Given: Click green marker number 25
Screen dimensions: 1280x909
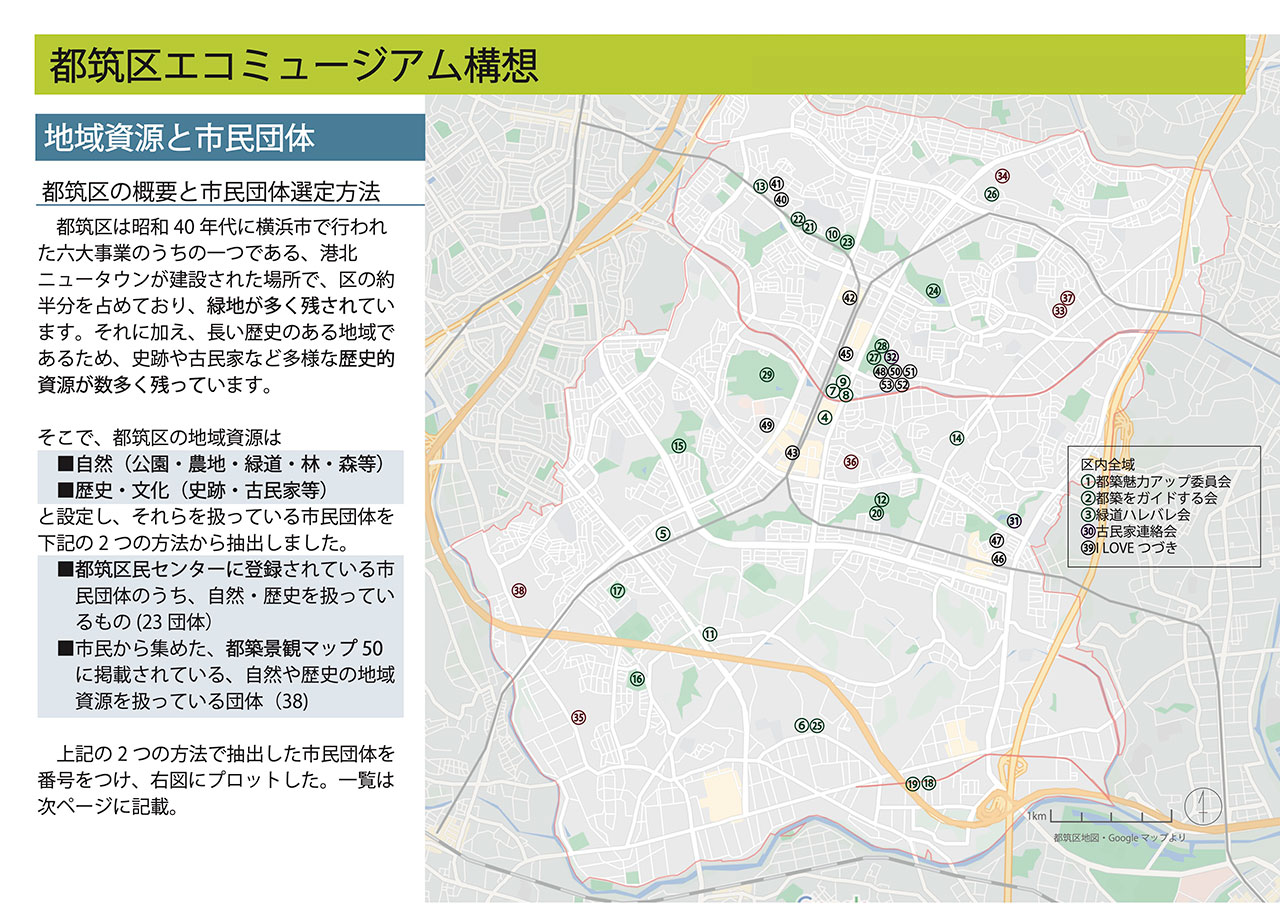Looking at the screenshot, I should 816,725.
